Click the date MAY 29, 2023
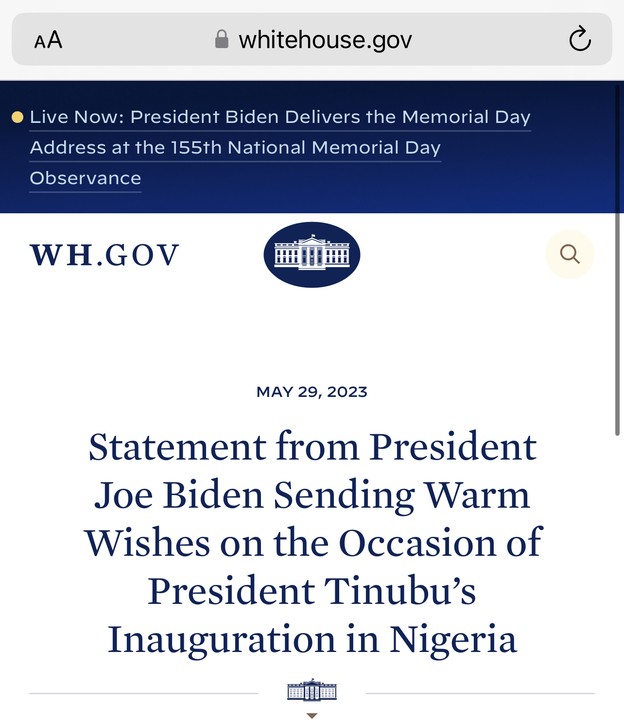Image resolution: width=624 pixels, height=720 pixels. tap(311, 392)
